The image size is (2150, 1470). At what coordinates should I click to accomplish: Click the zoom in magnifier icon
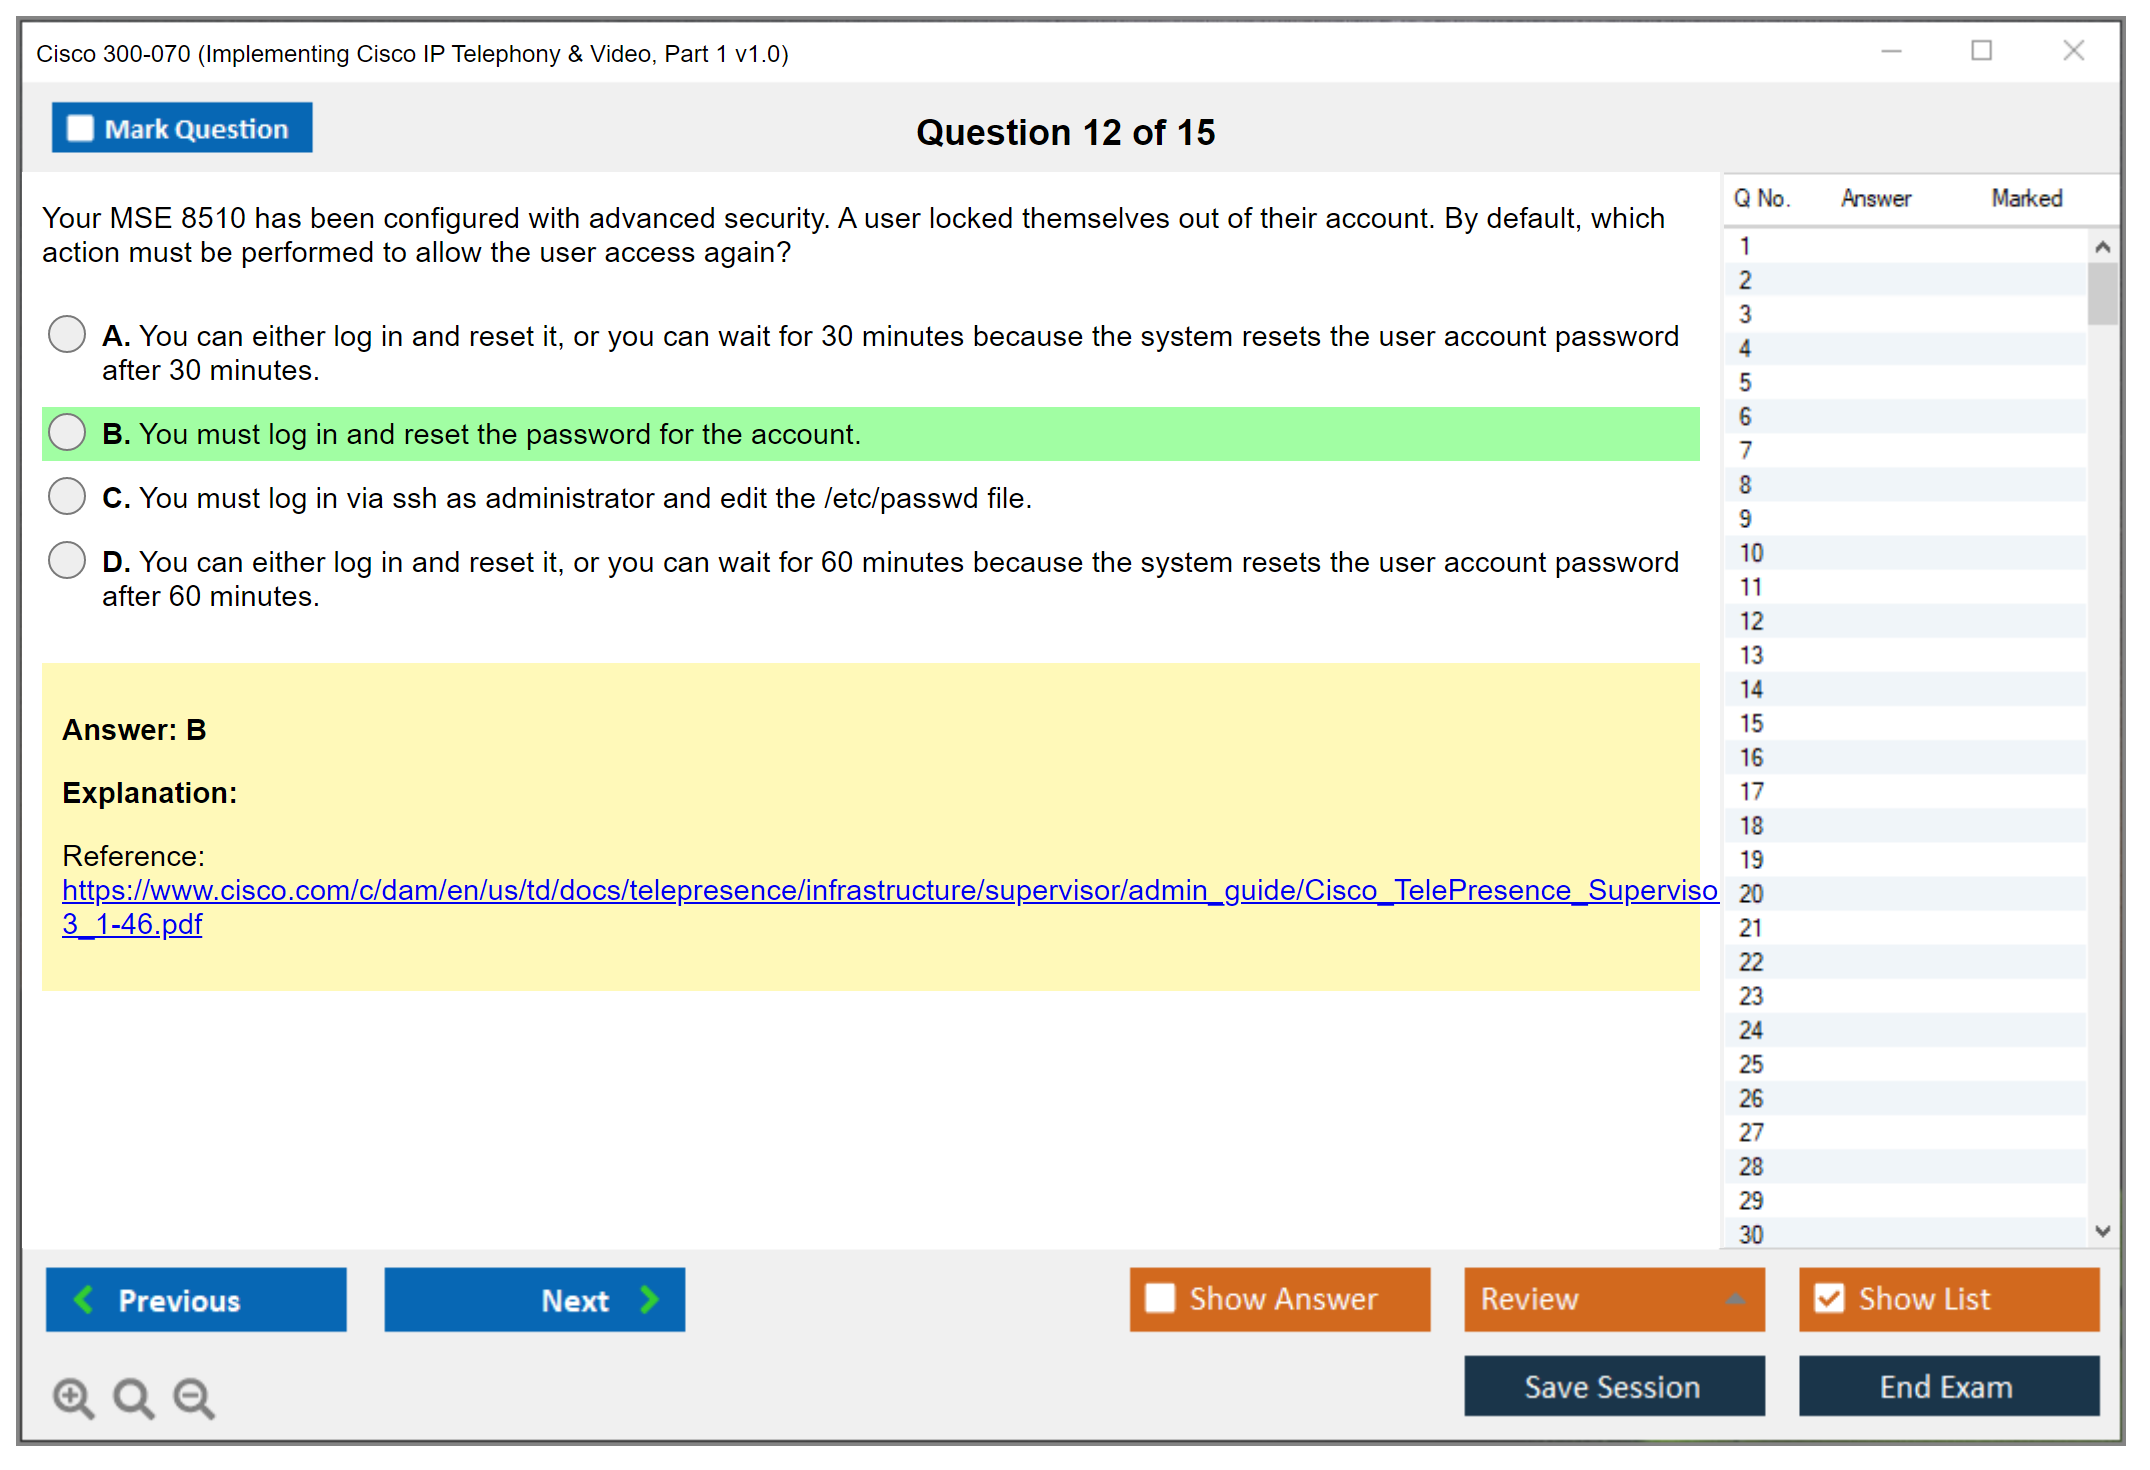point(73,1397)
